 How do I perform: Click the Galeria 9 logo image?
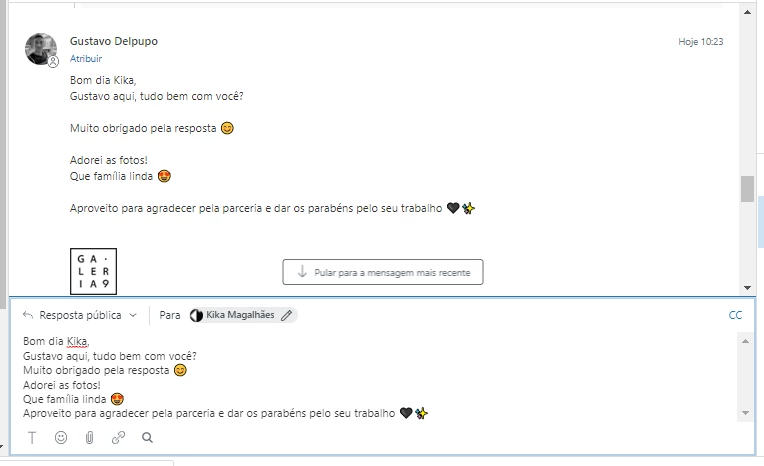(x=94, y=272)
